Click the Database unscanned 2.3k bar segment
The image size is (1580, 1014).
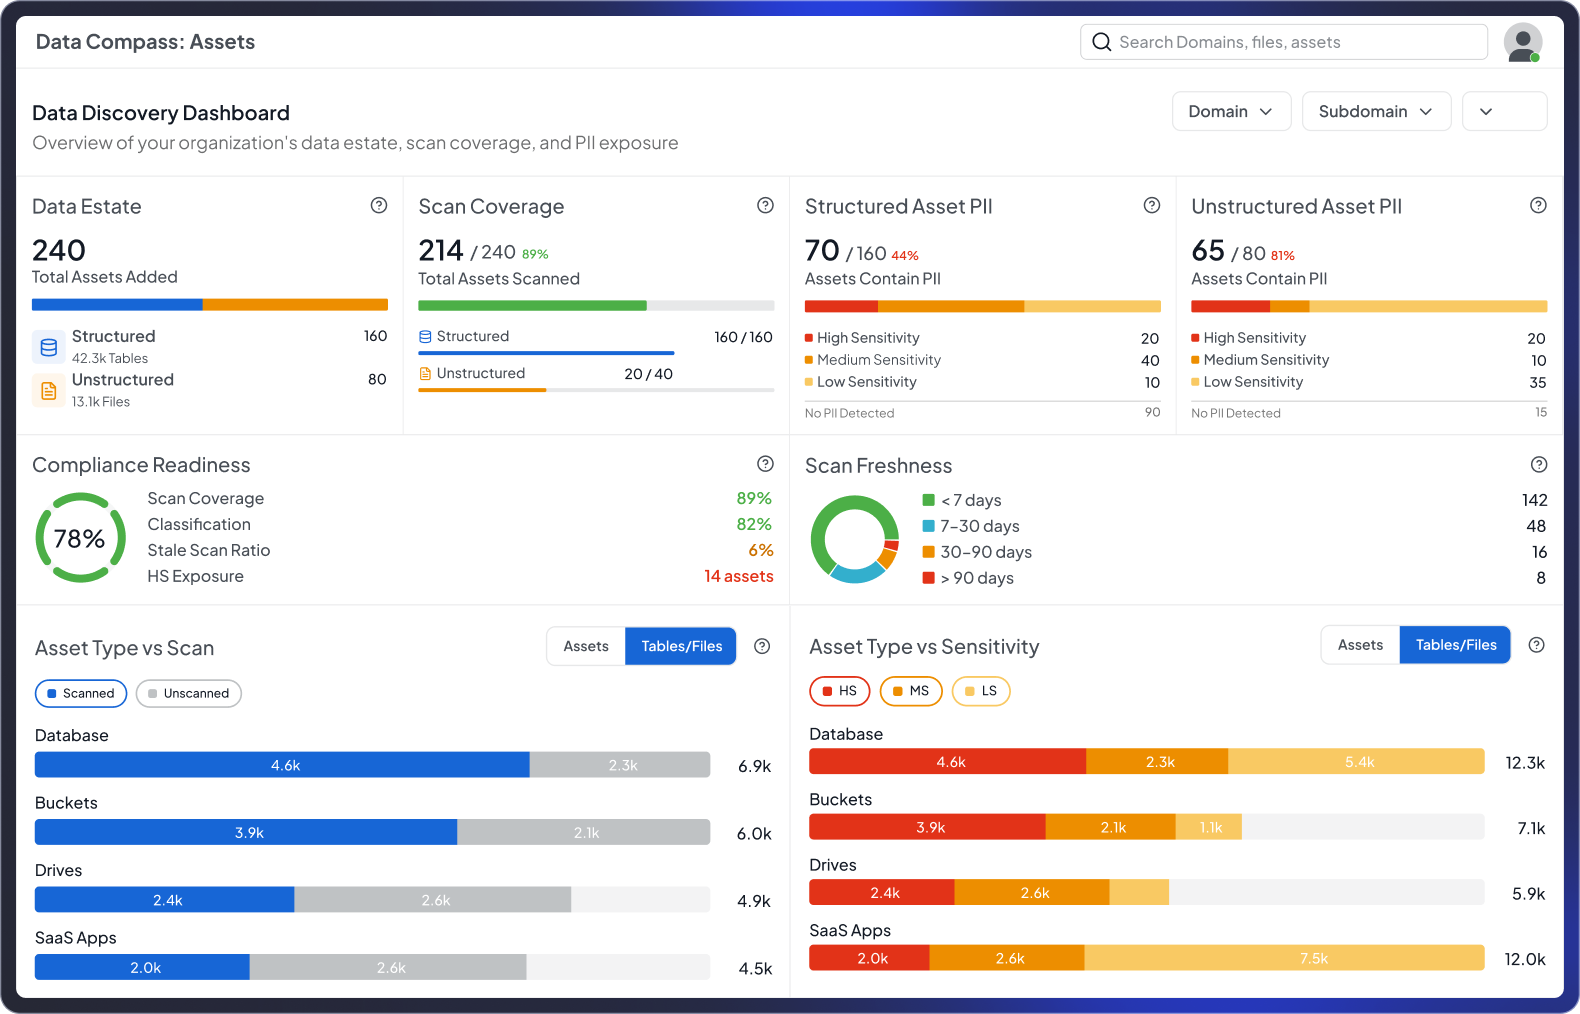coord(620,765)
